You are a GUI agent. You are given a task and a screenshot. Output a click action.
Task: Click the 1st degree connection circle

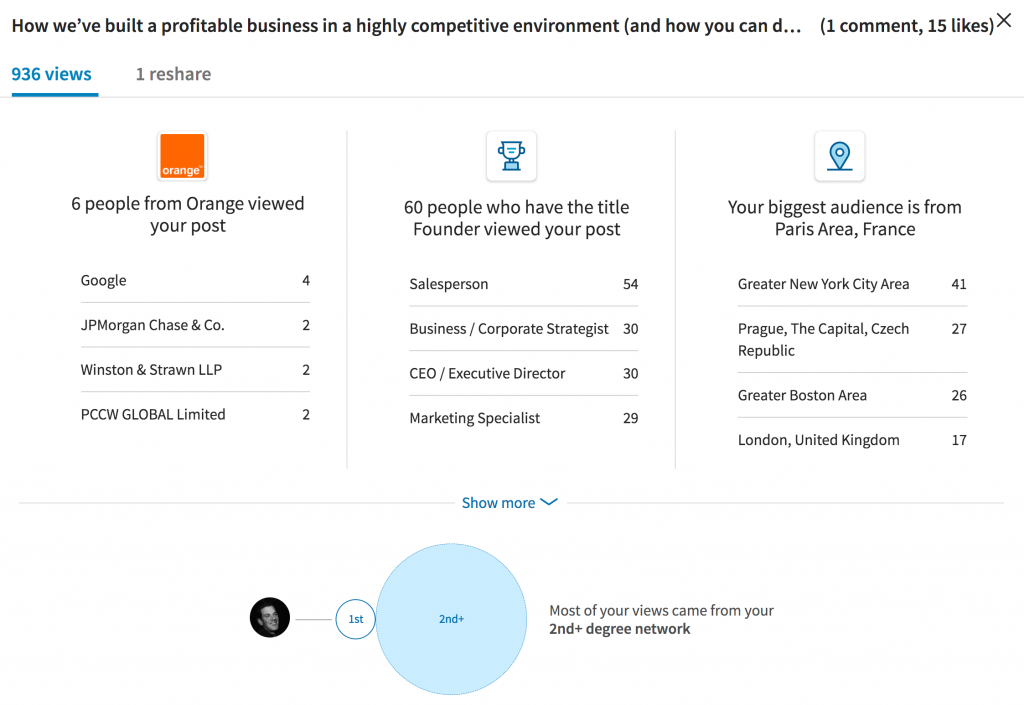pyautogui.click(x=355, y=619)
